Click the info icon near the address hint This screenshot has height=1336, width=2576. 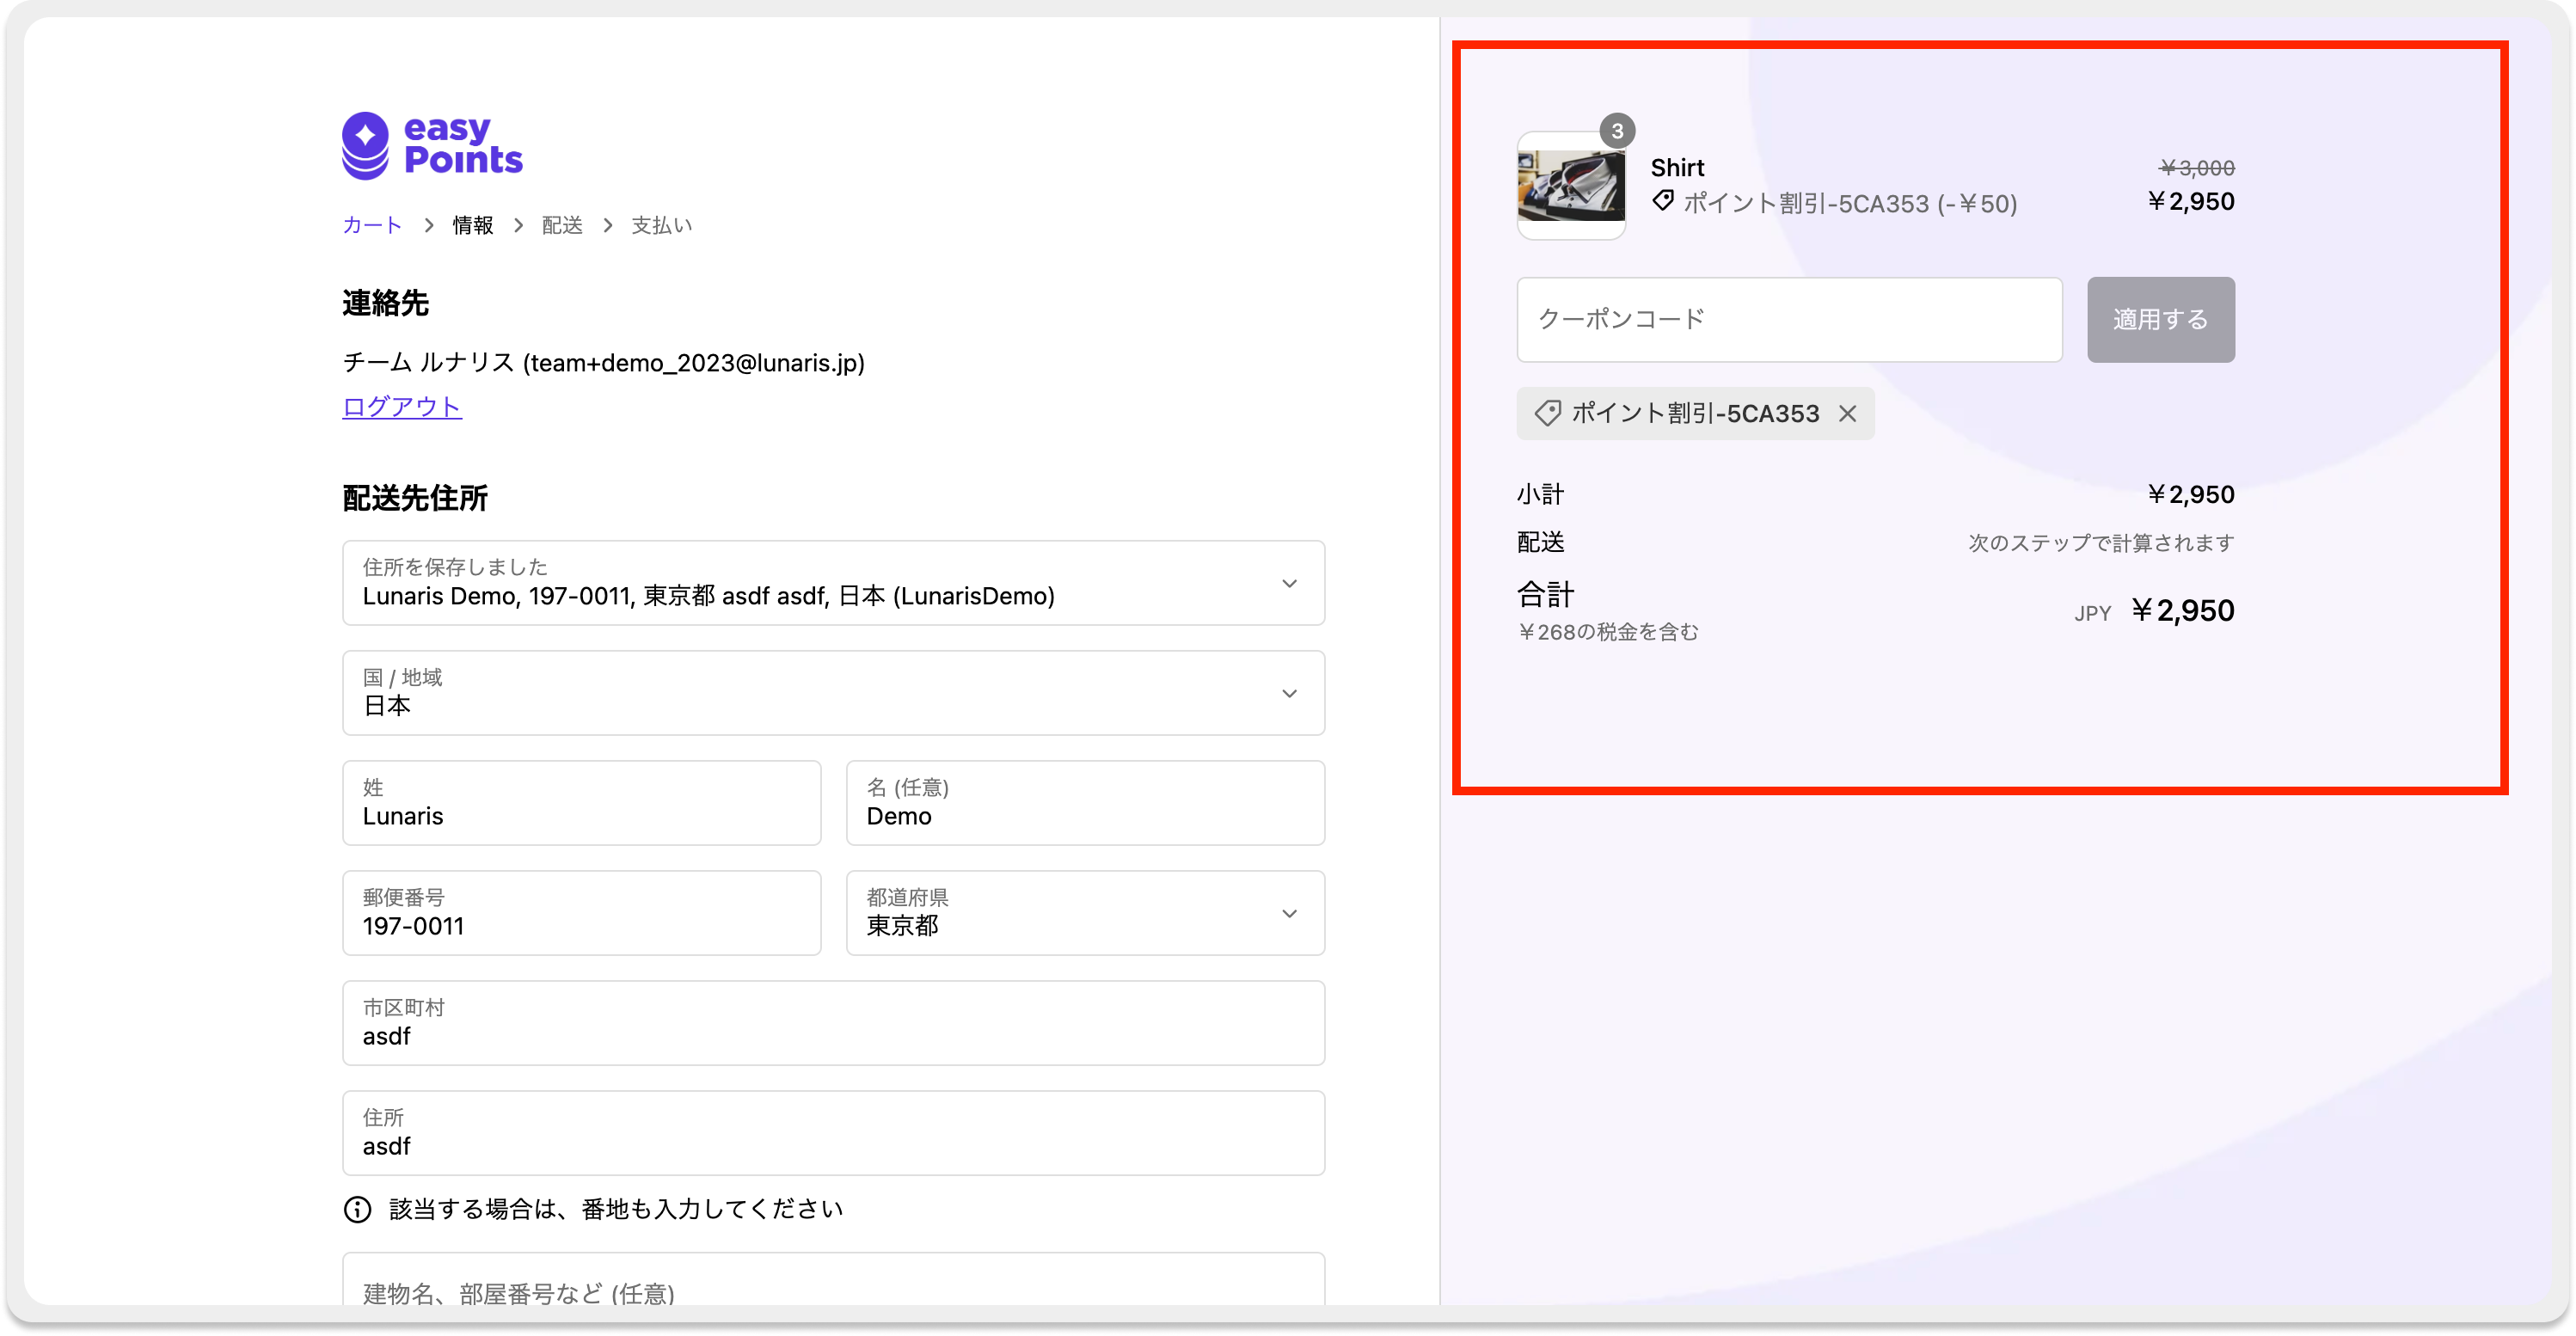tap(357, 1209)
